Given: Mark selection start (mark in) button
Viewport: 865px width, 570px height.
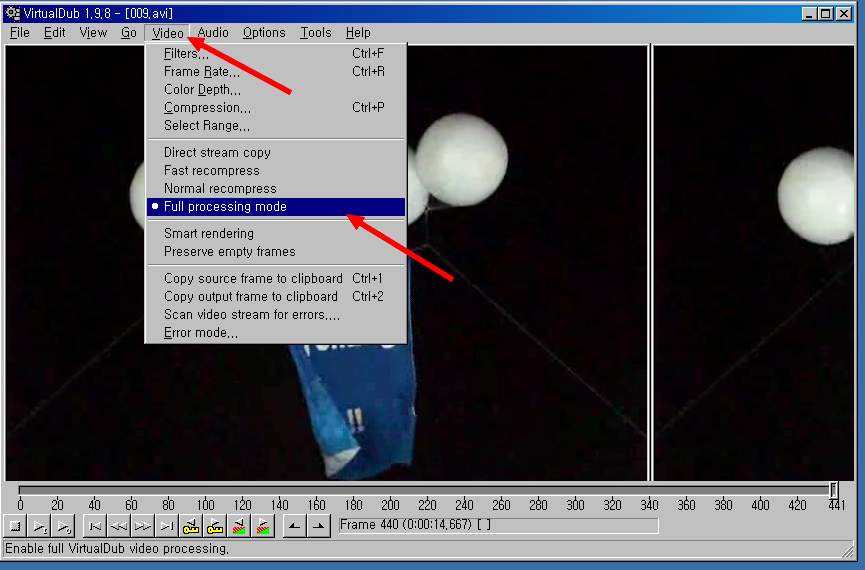Looking at the screenshot, I should coord(295,526).
